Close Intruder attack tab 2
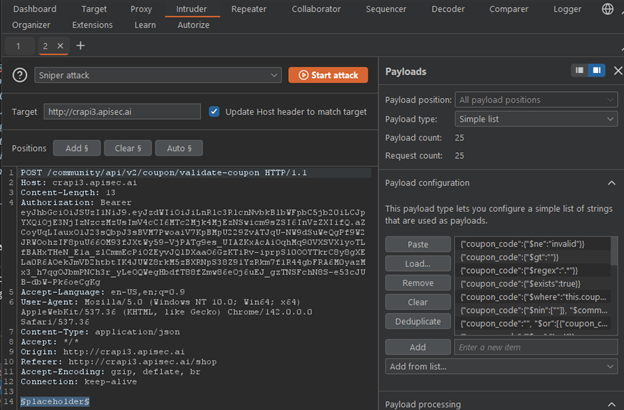 pyautogui.click(x=60, y=46)
